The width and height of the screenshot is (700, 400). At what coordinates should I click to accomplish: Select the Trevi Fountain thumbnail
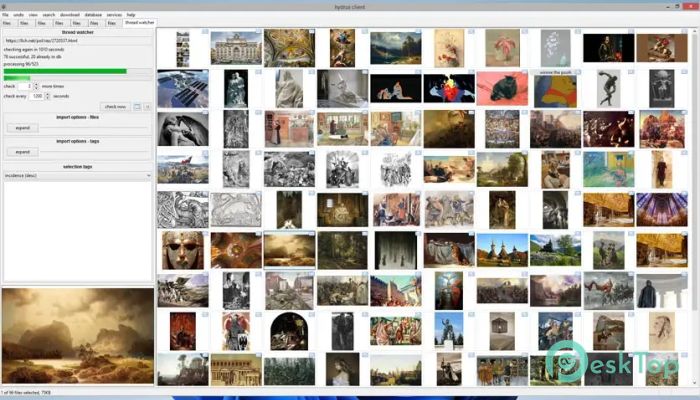pos(236,48)
